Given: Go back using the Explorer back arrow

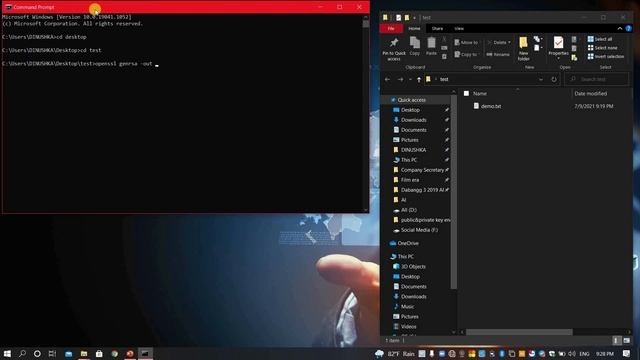Looking at the screenshot, I should (387, 80).
